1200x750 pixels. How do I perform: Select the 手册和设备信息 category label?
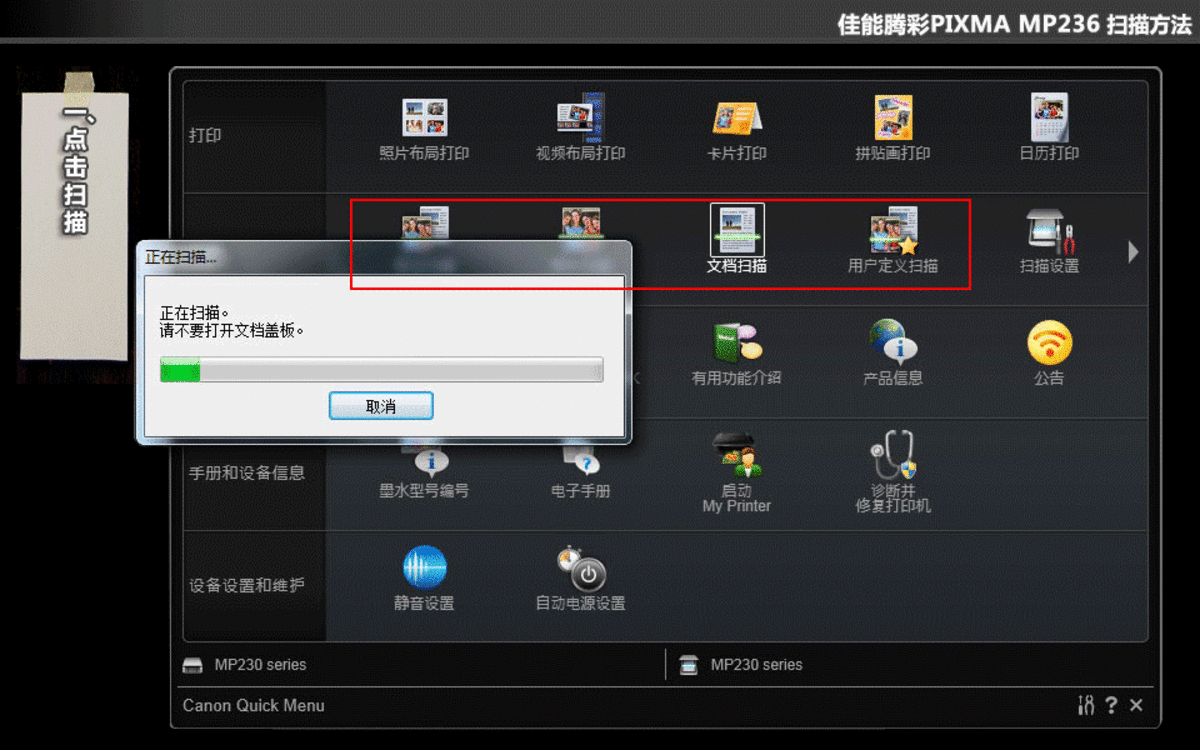coord(247,473)
